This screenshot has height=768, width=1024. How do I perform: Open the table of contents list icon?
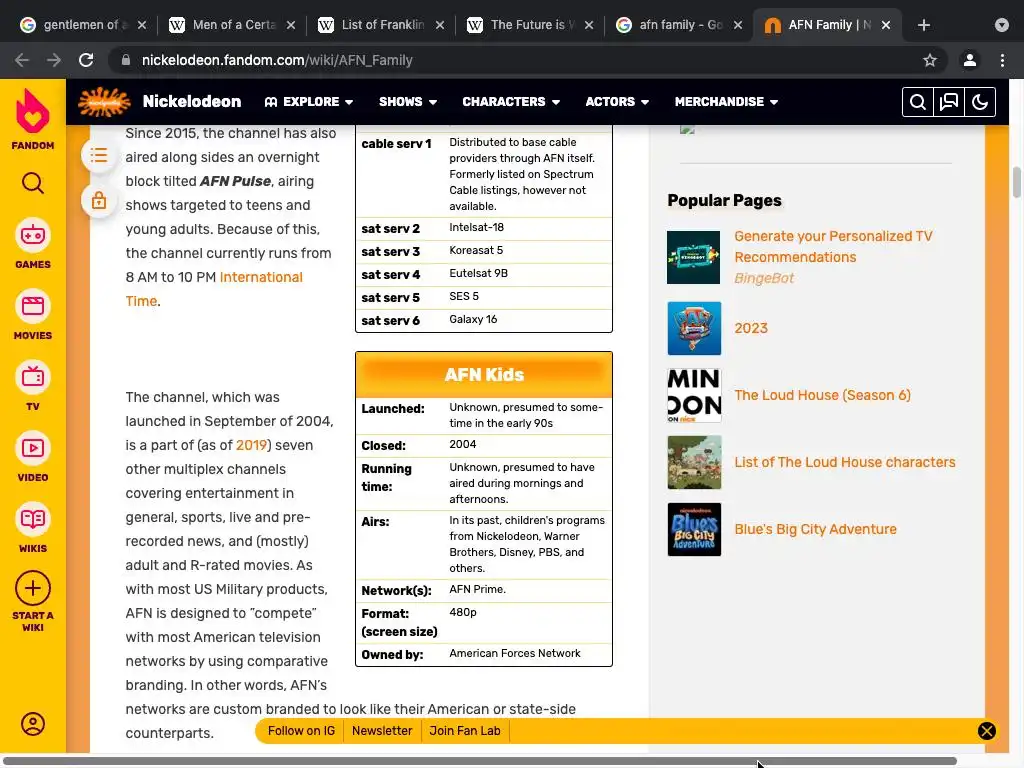point(99,155)
